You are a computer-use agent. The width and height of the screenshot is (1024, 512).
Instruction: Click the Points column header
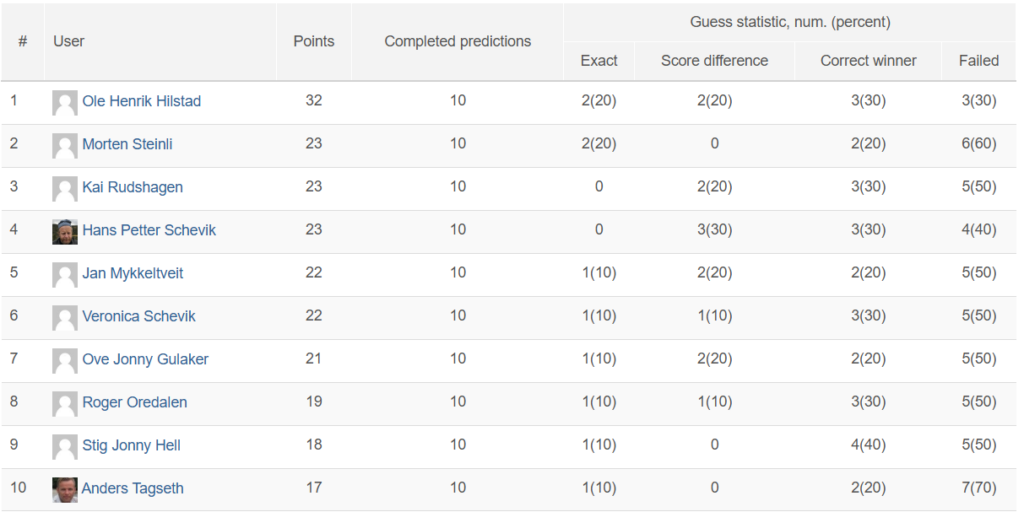click(313, 42)
